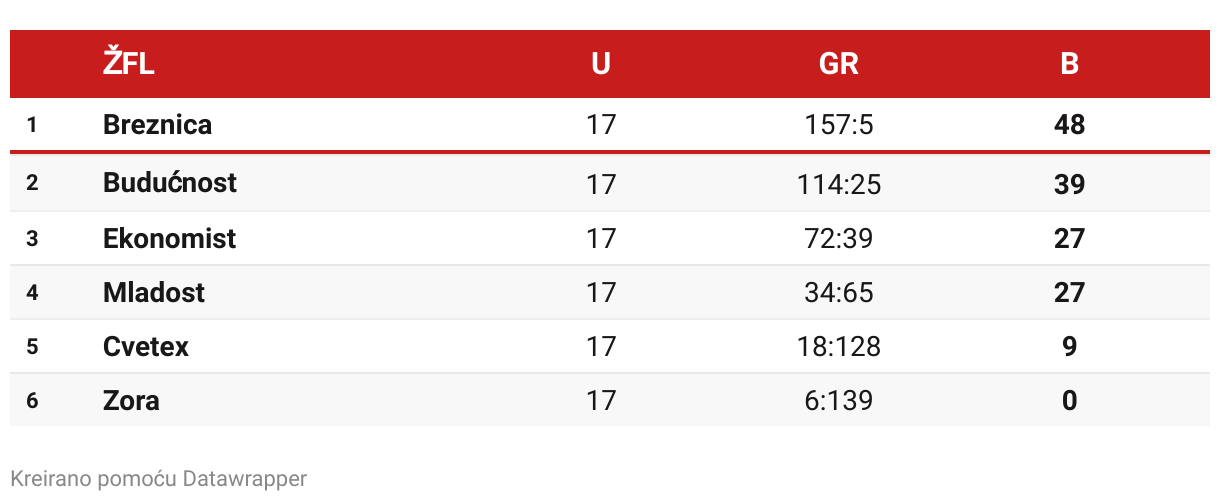Select the Zora team name

[131, 401]
